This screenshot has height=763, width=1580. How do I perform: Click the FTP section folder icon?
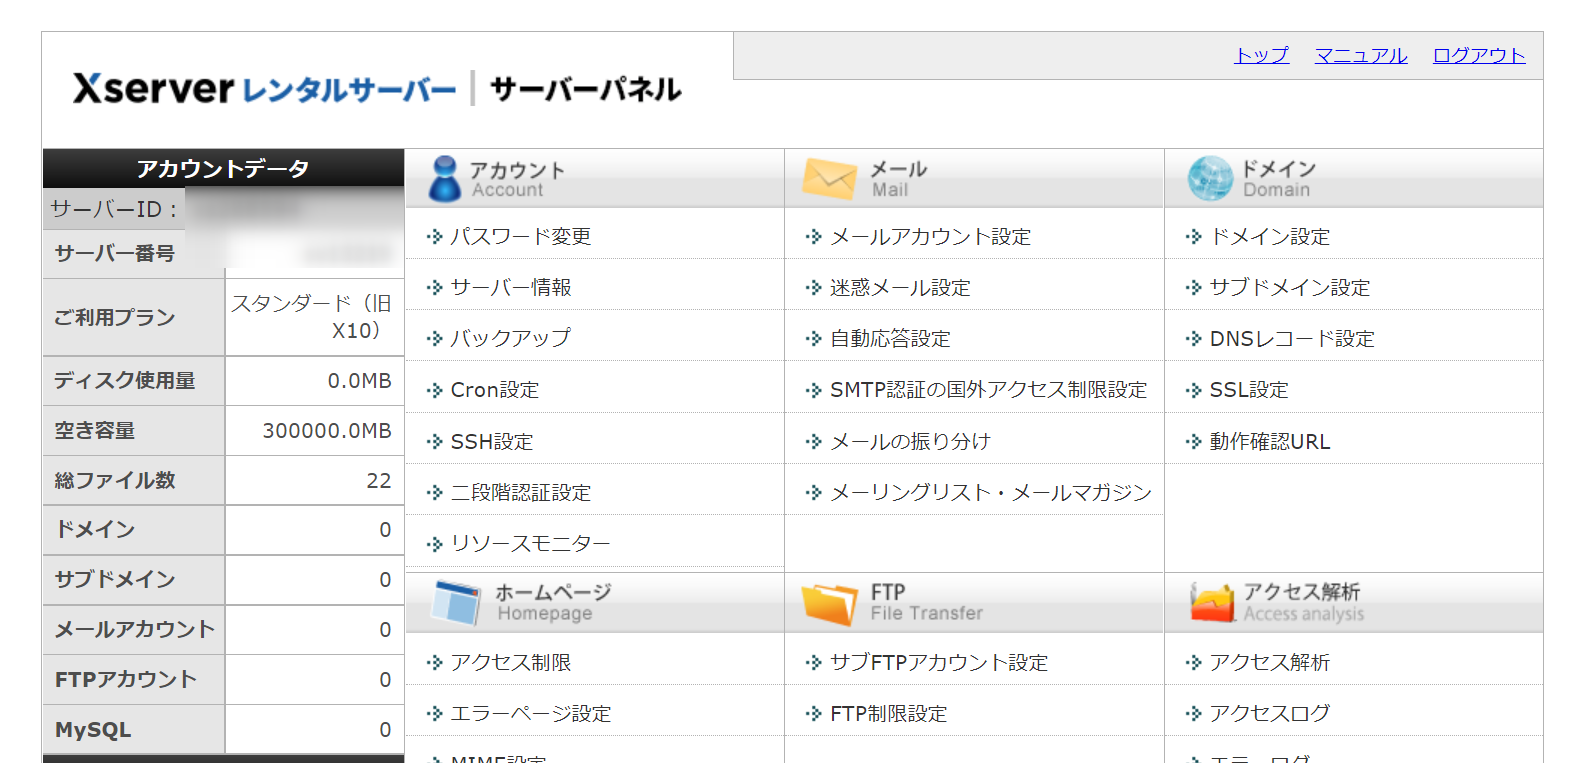[830, 603]
